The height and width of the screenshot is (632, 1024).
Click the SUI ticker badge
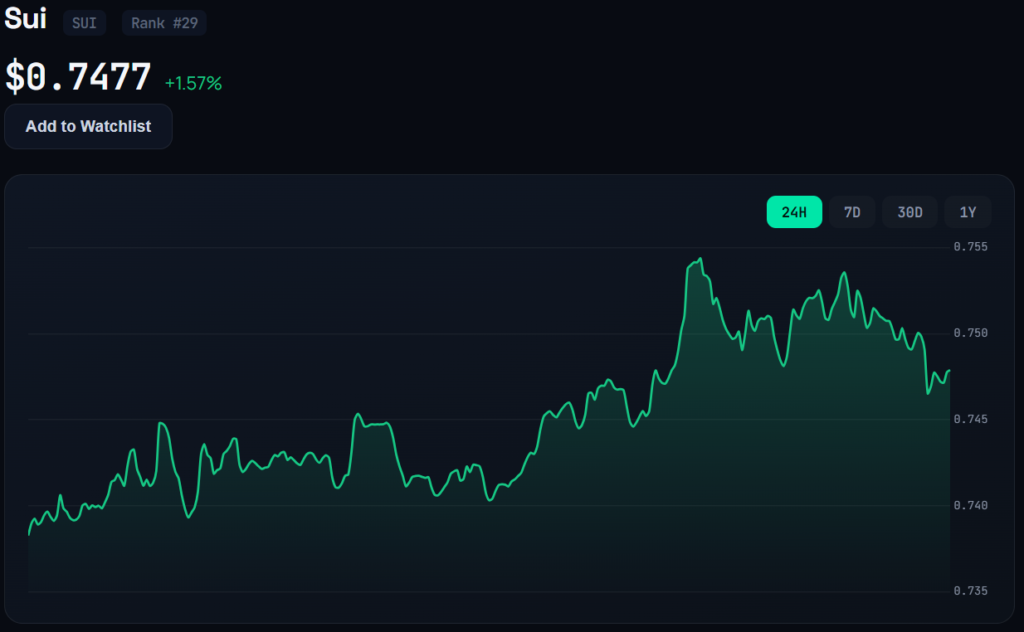84,23
